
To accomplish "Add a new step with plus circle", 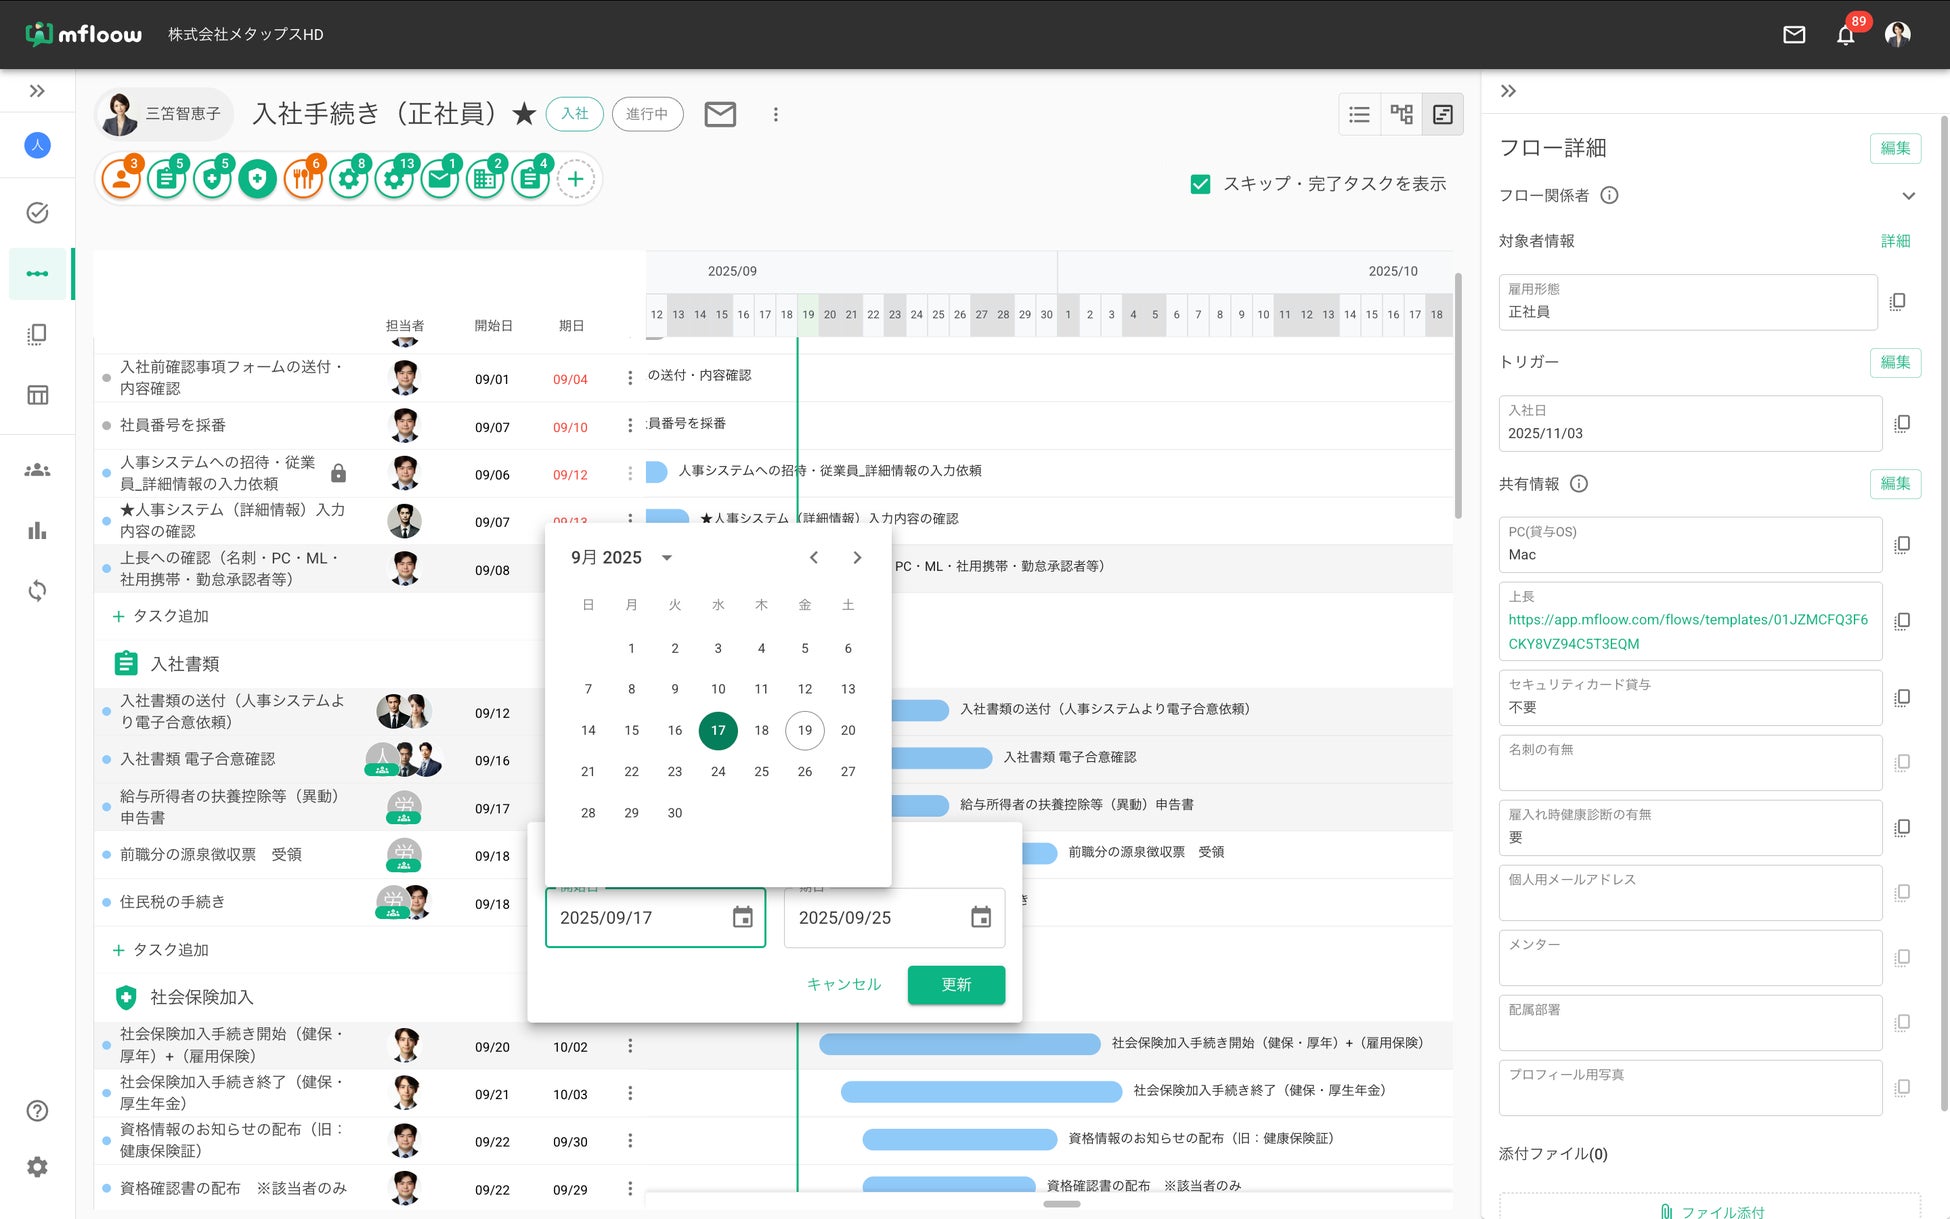I will point(576,179).
